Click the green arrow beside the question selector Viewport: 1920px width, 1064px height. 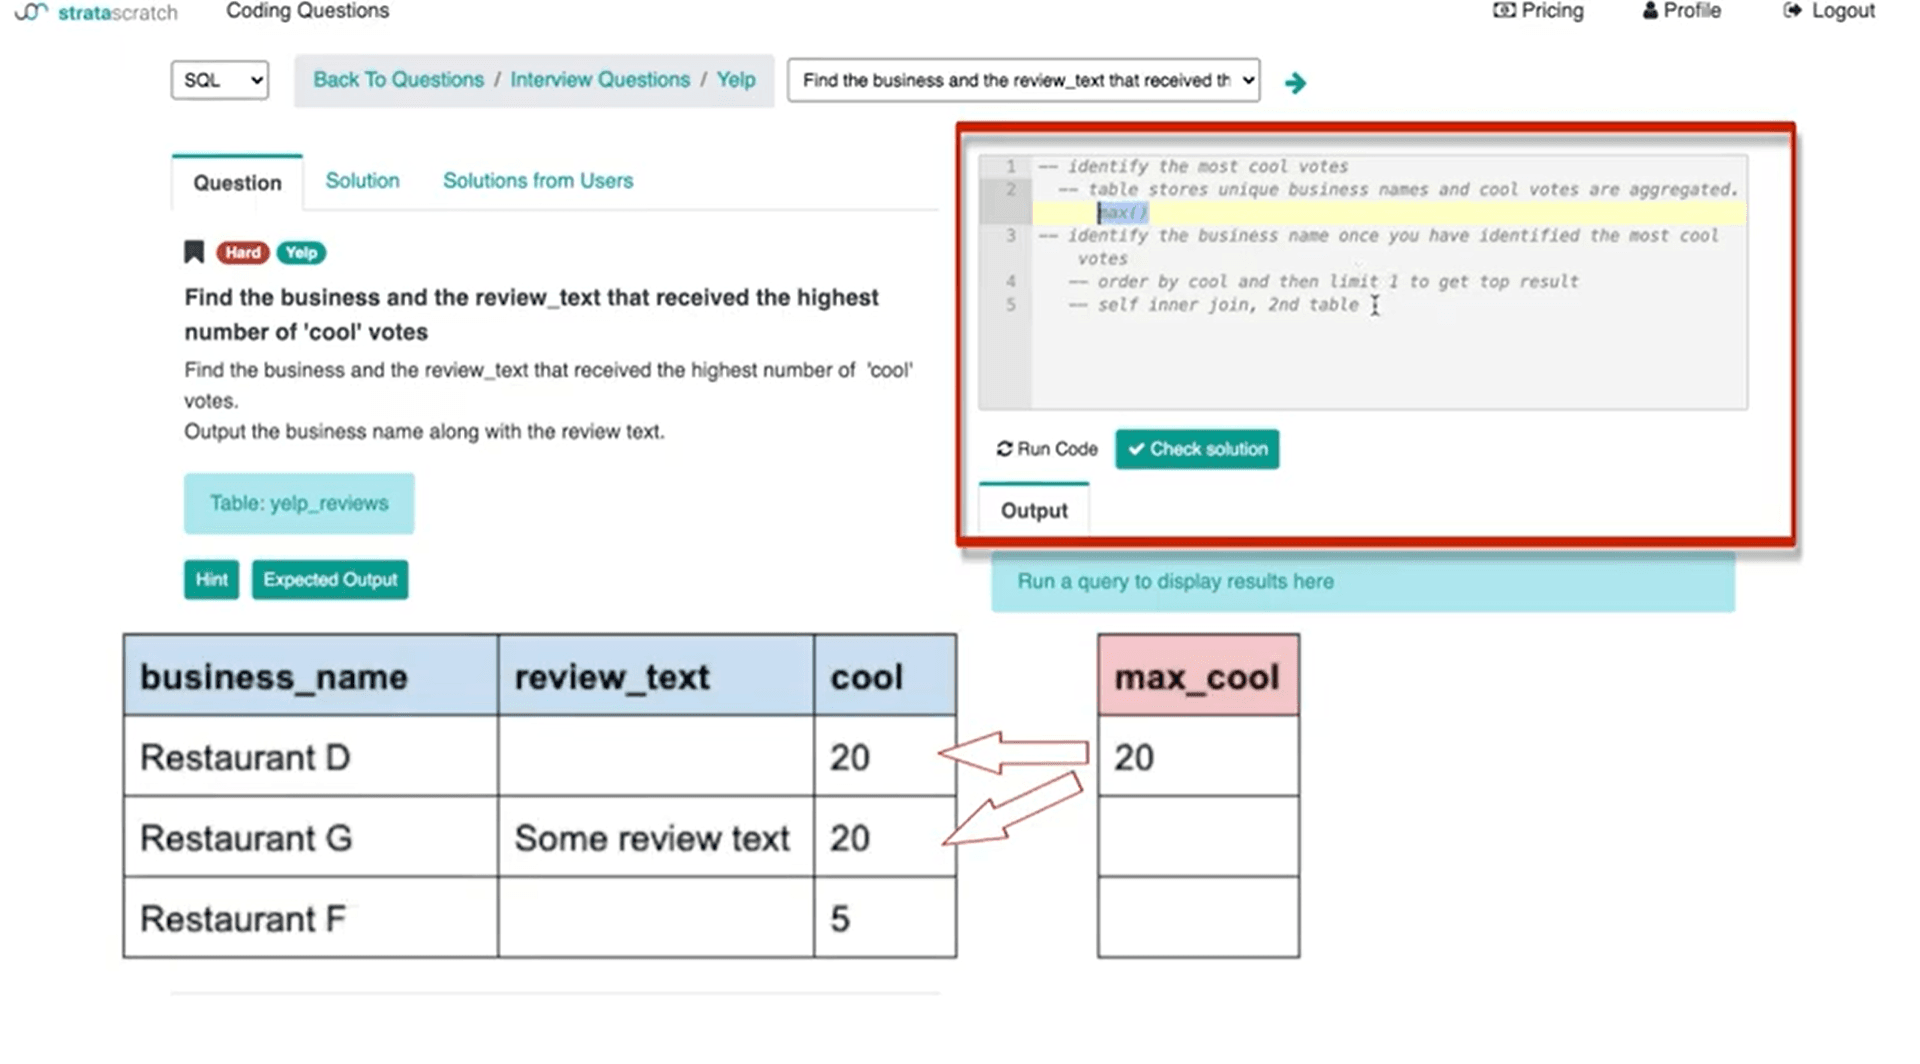coord(1296,82)
